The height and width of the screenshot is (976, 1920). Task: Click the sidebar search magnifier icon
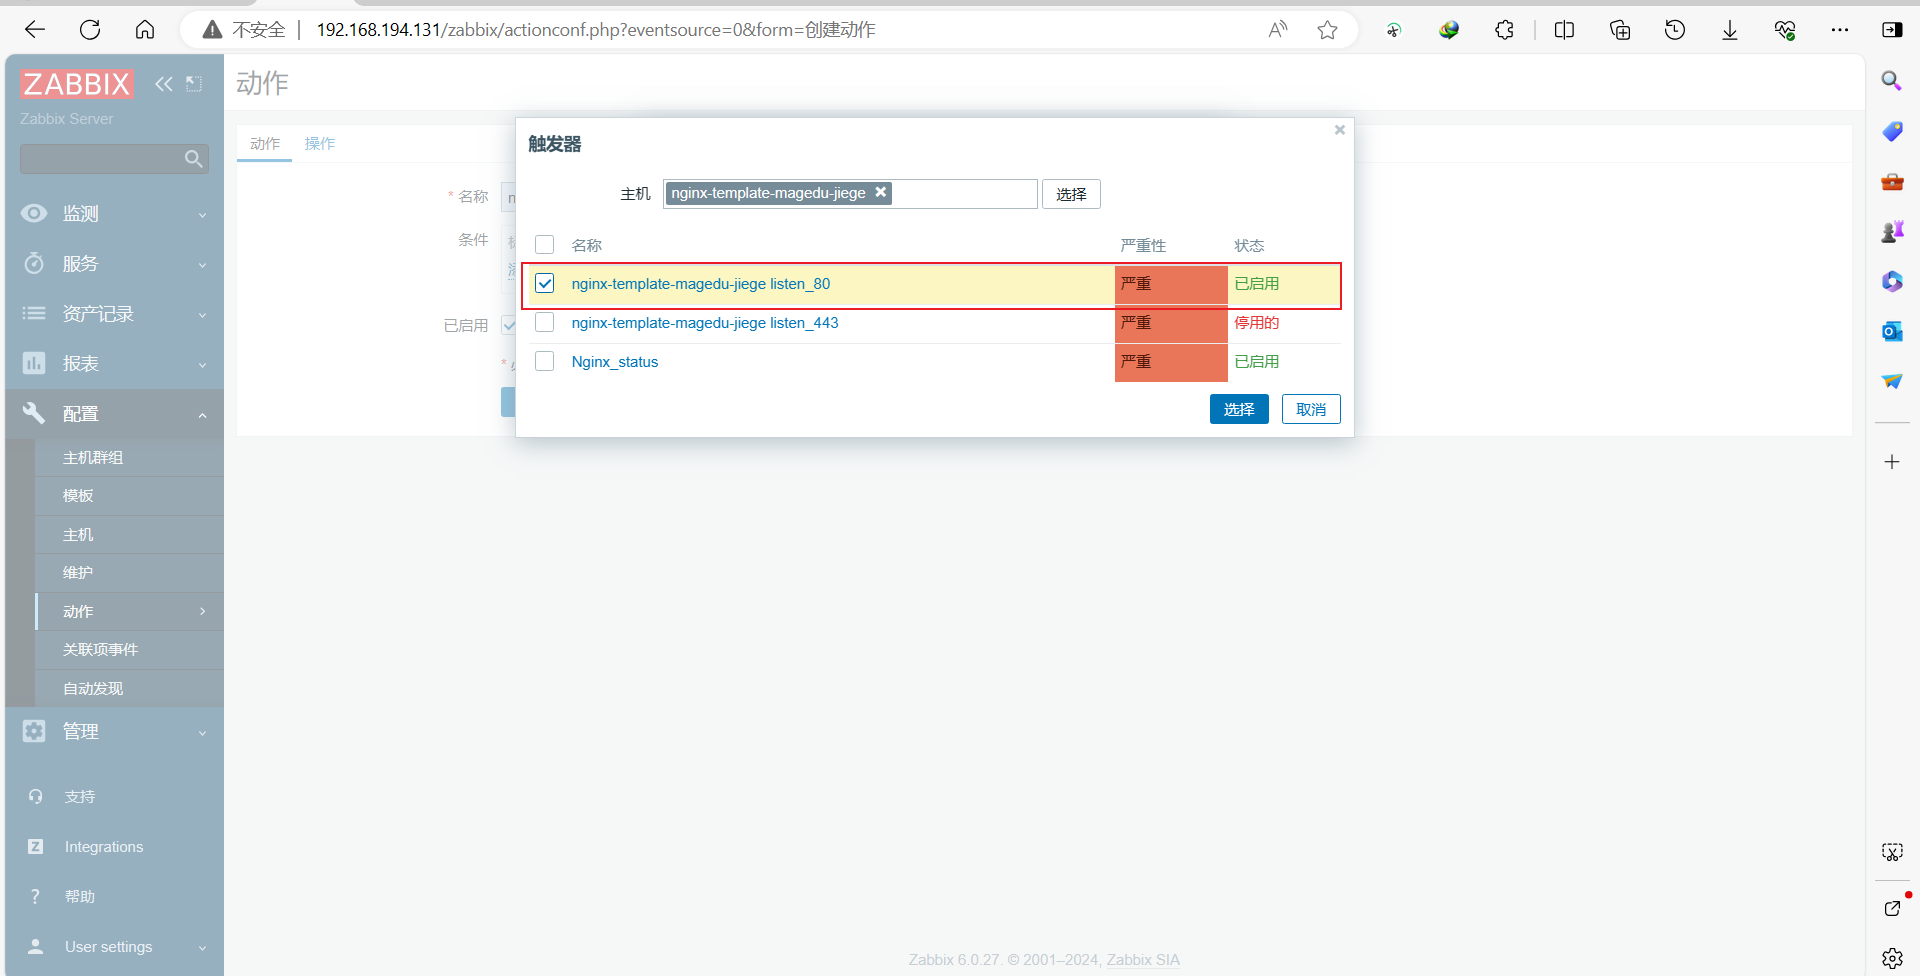coord(193,159)
